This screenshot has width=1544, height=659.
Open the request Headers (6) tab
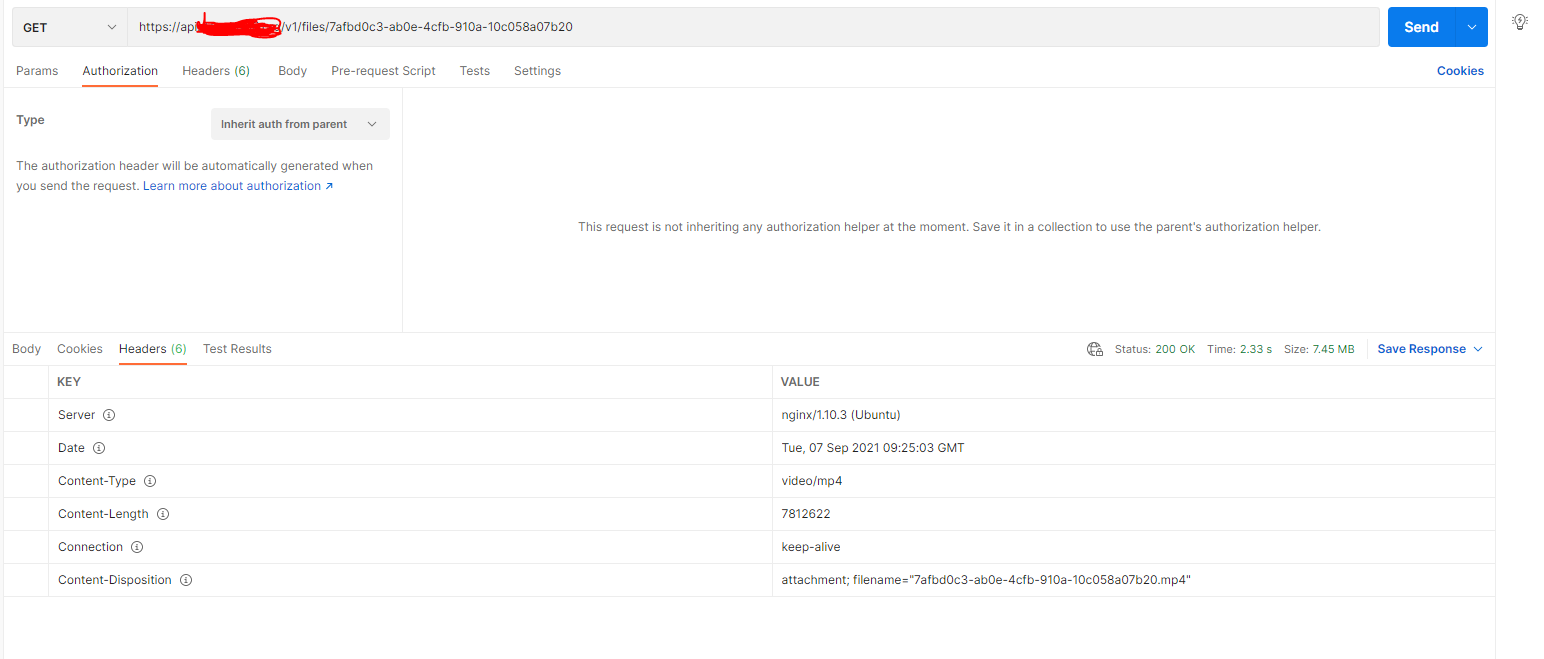(x=216, y=71)
